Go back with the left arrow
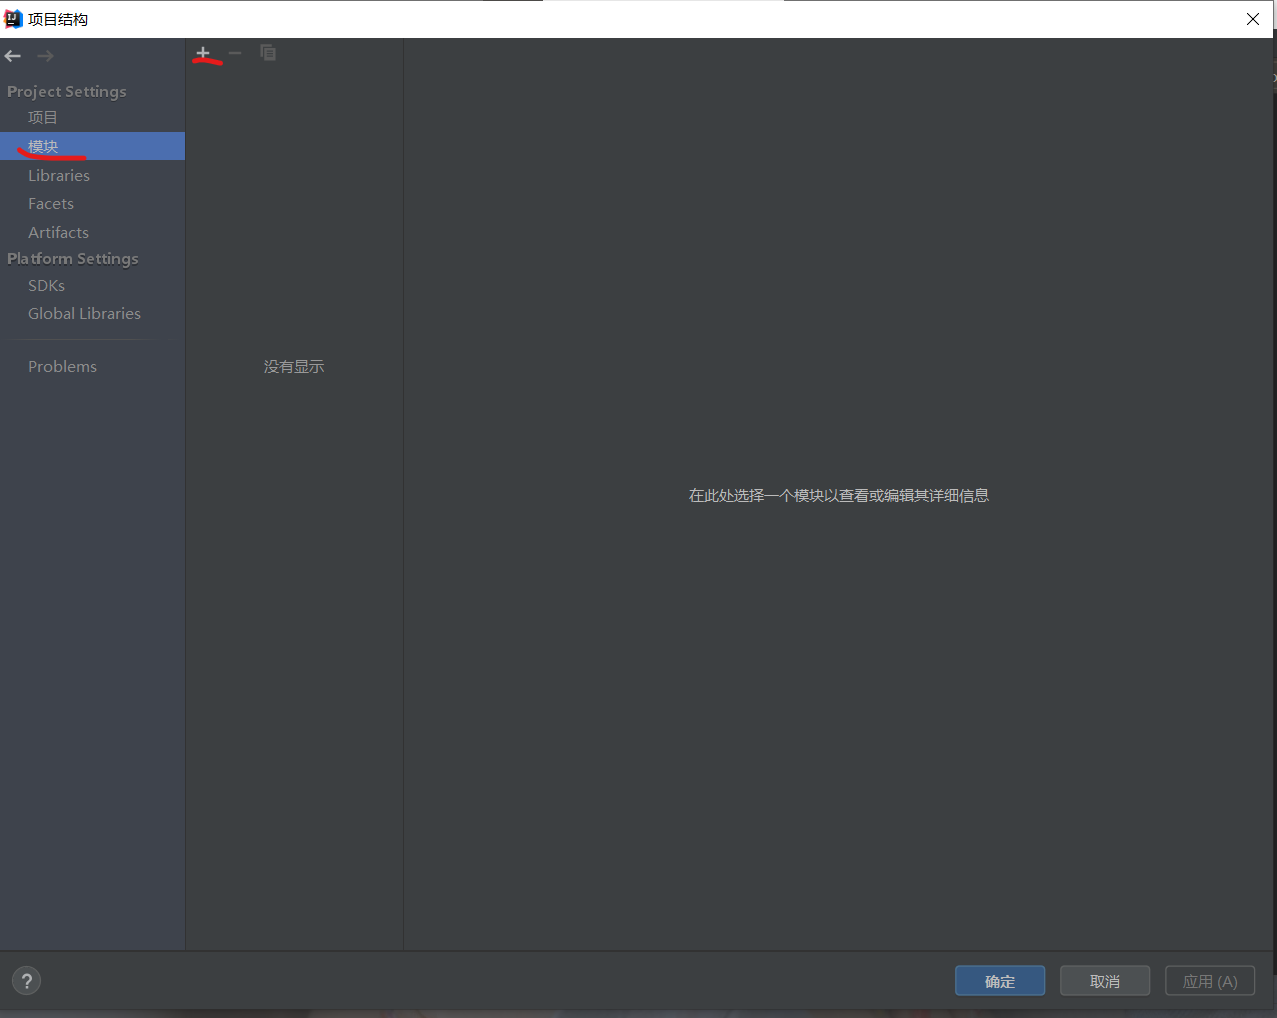The image size is (1277, 1018). click(13, 56)
